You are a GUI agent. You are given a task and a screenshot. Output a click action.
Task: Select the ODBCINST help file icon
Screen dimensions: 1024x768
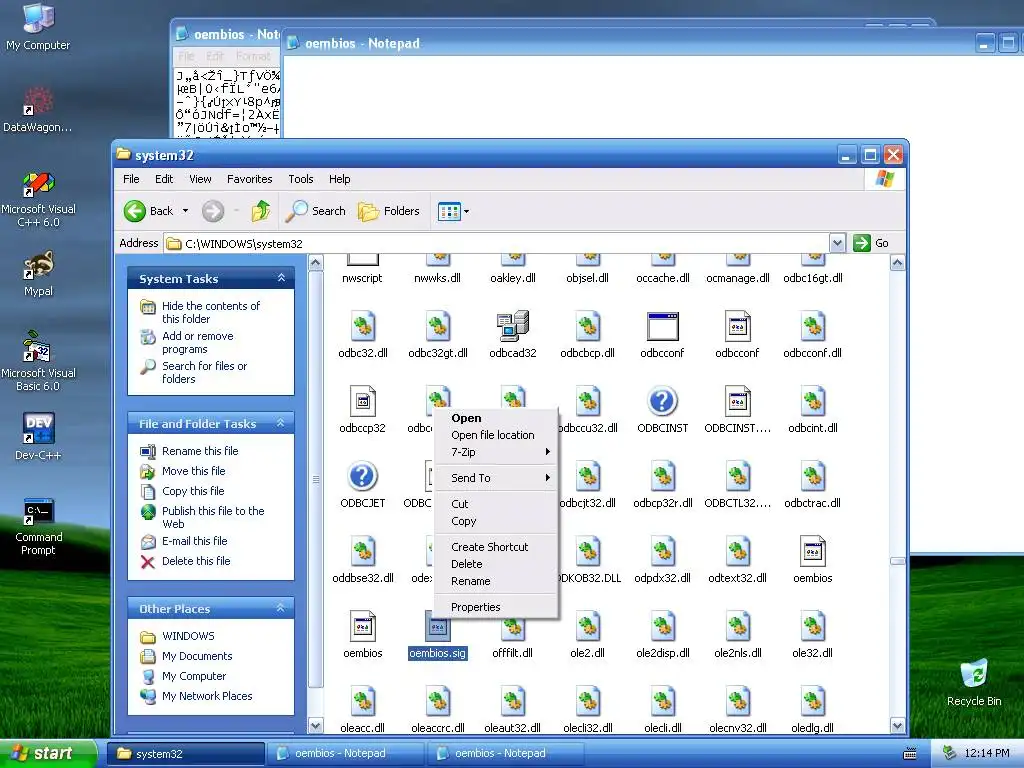click(x=662, y=401)
